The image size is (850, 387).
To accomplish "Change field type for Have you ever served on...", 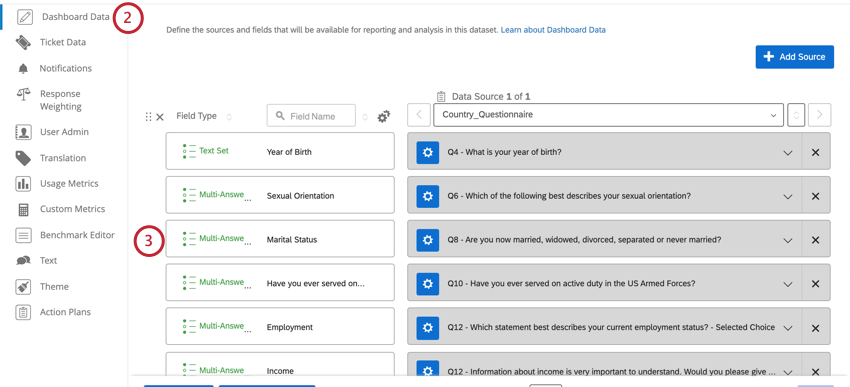I will [217, 283].
